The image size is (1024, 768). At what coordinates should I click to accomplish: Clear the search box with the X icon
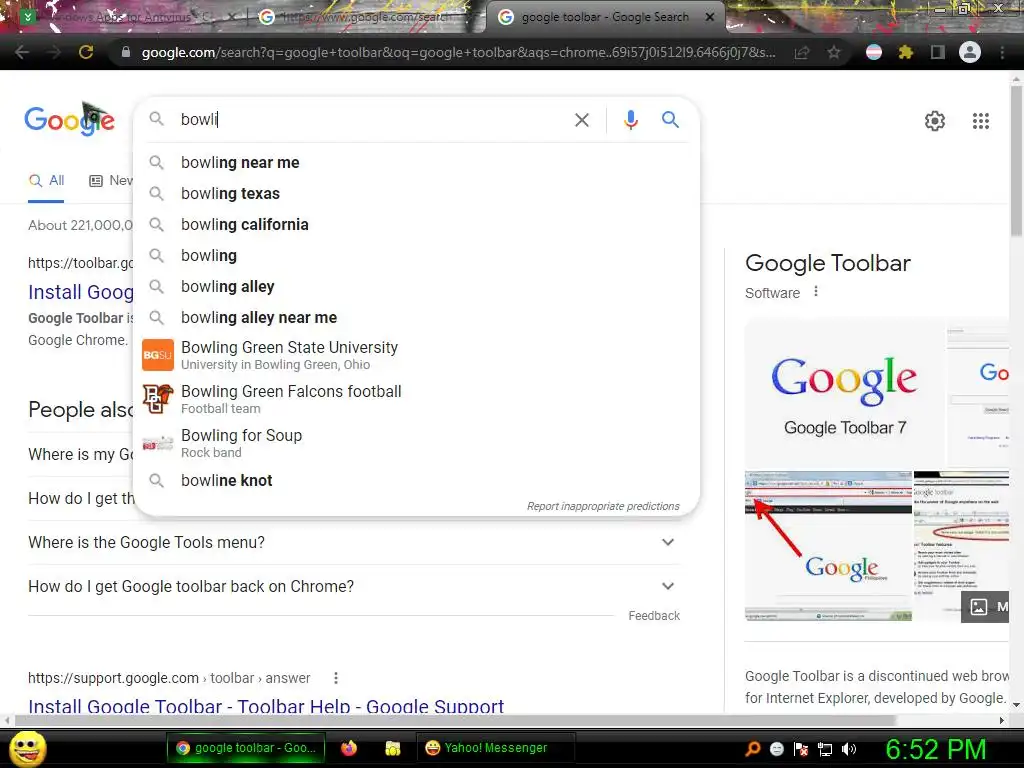pyautogui.click(x=581, y=120)
